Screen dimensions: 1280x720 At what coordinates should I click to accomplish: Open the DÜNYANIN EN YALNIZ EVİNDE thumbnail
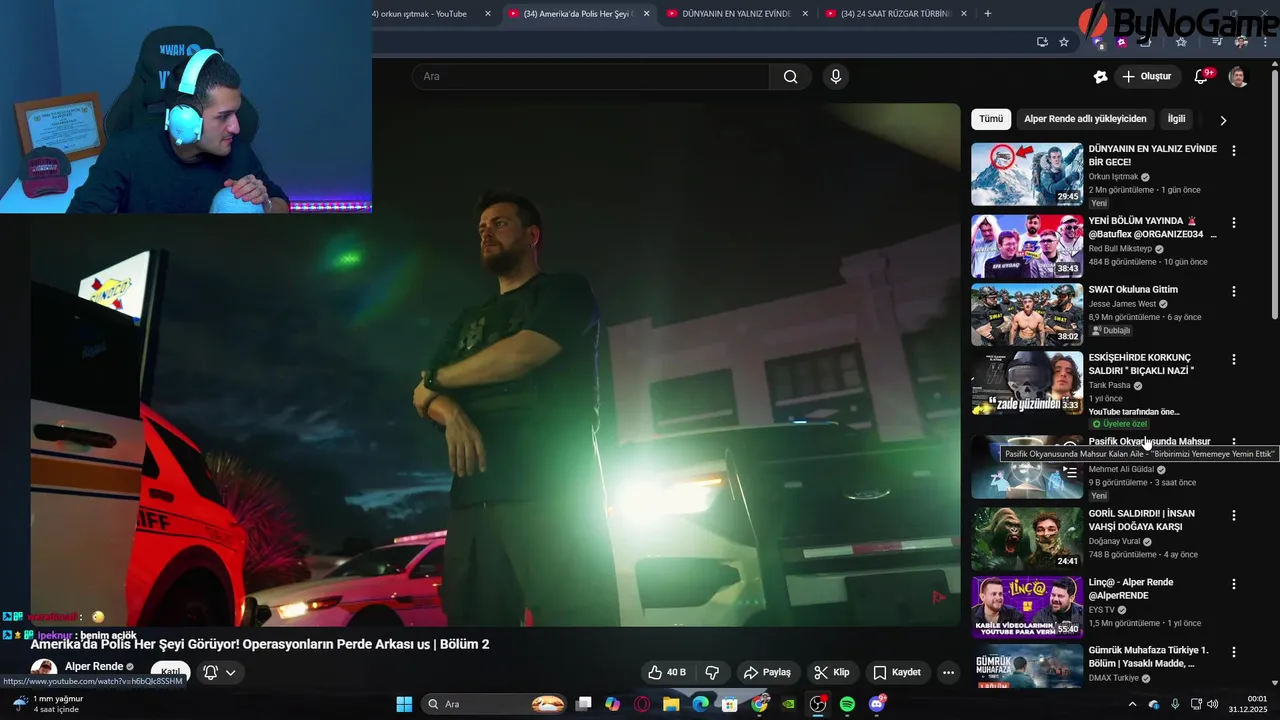click(1027, 174)
